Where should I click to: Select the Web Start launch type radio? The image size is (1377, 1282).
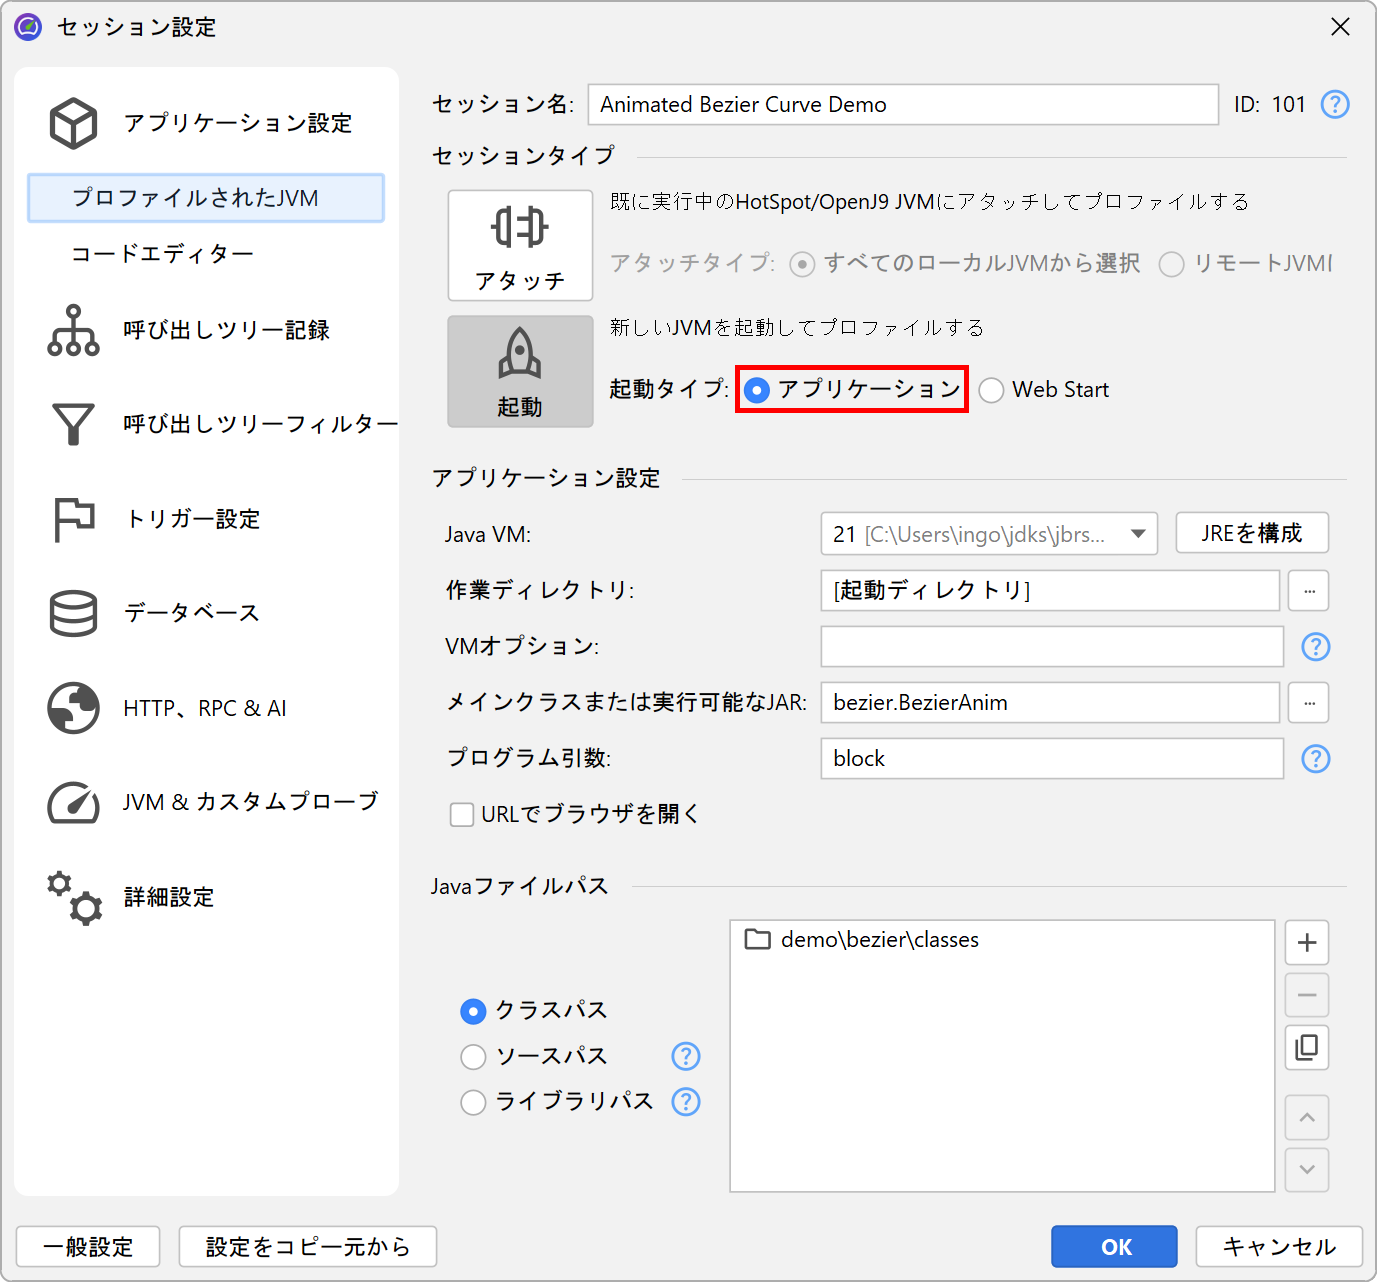(x=991, y=390)
